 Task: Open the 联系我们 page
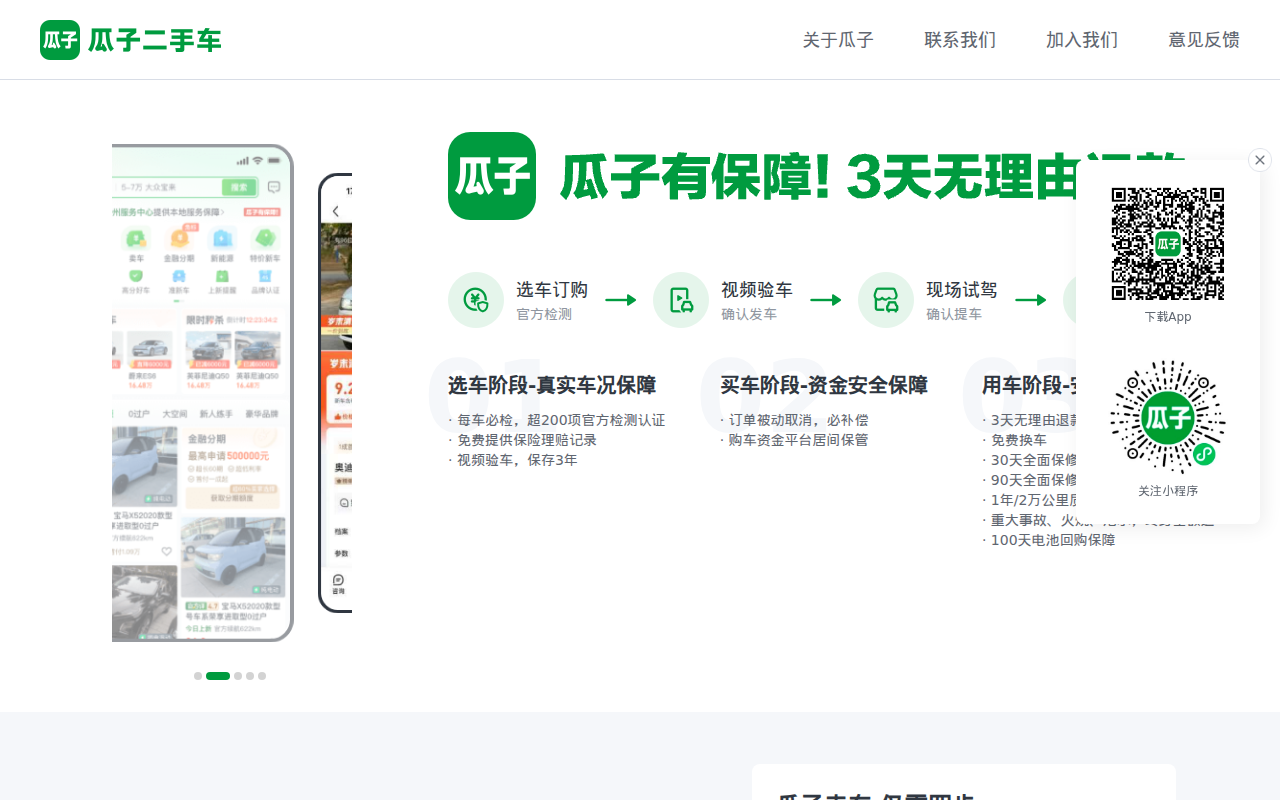click(960, 40)
